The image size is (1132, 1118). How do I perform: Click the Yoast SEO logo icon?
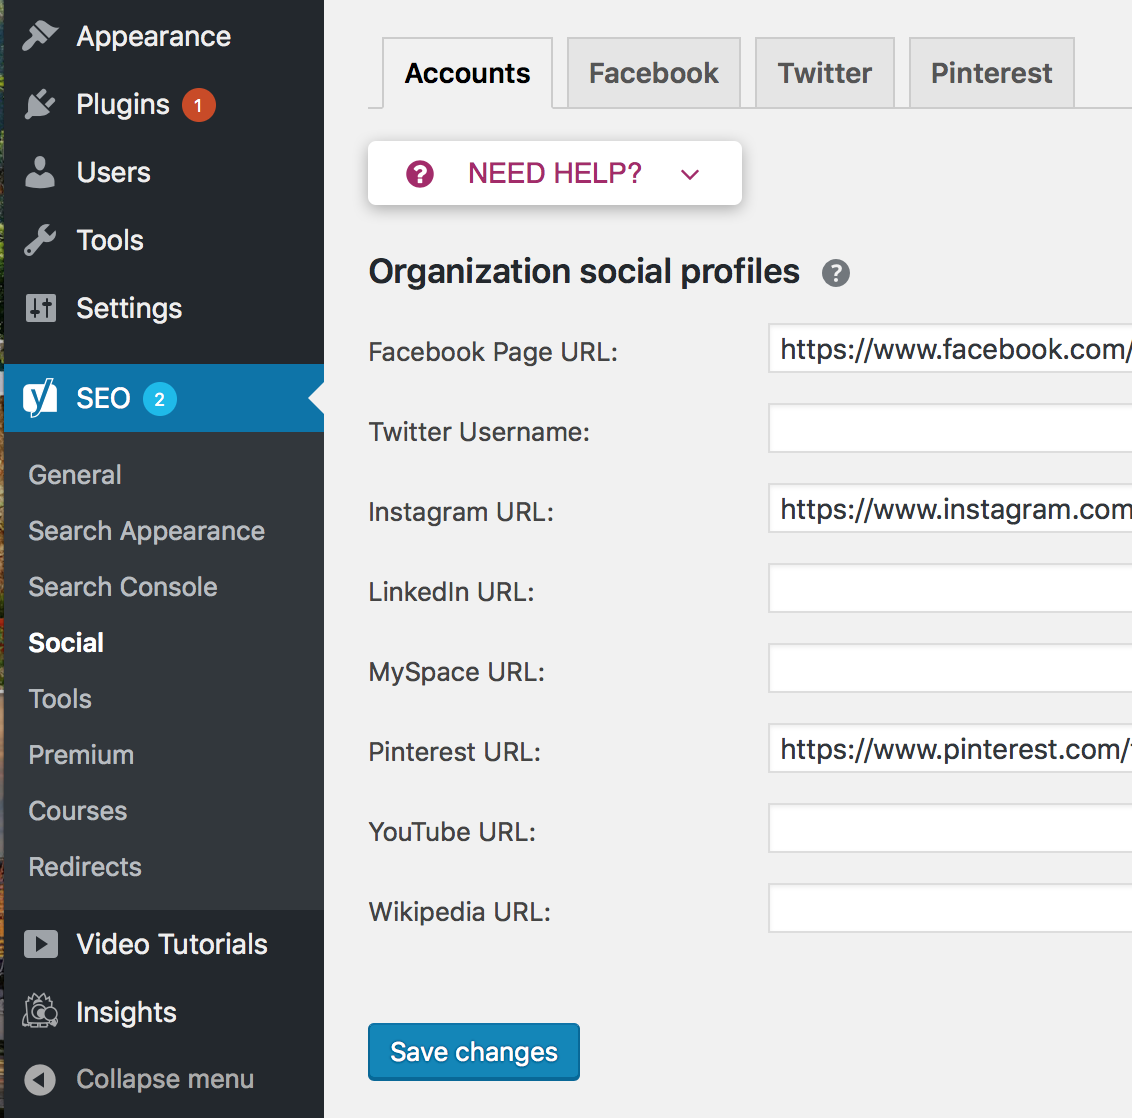coord(40,398)
